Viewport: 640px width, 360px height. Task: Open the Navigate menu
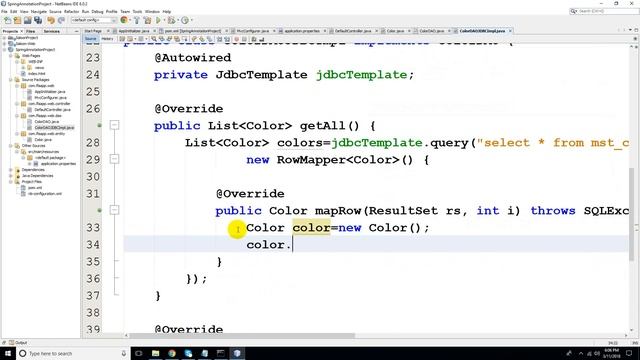[x=39, y=11]
